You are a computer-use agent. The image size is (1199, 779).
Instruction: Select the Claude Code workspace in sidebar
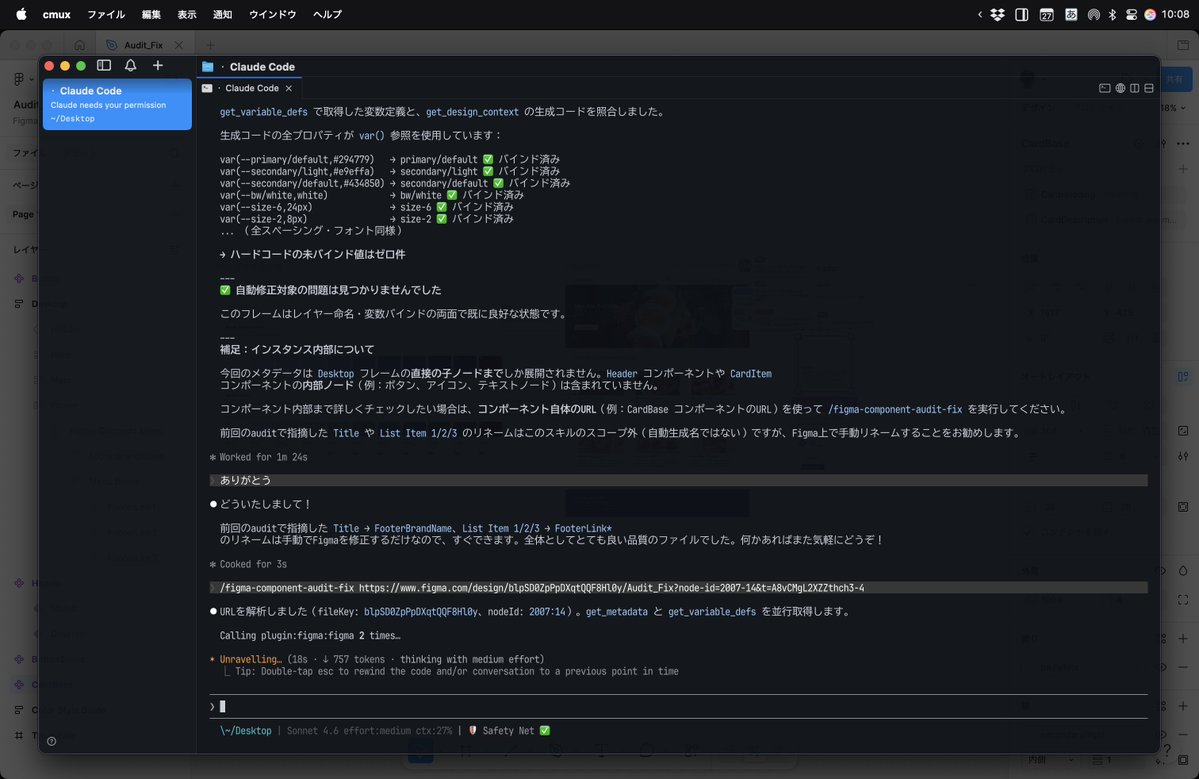click(117, 104)
